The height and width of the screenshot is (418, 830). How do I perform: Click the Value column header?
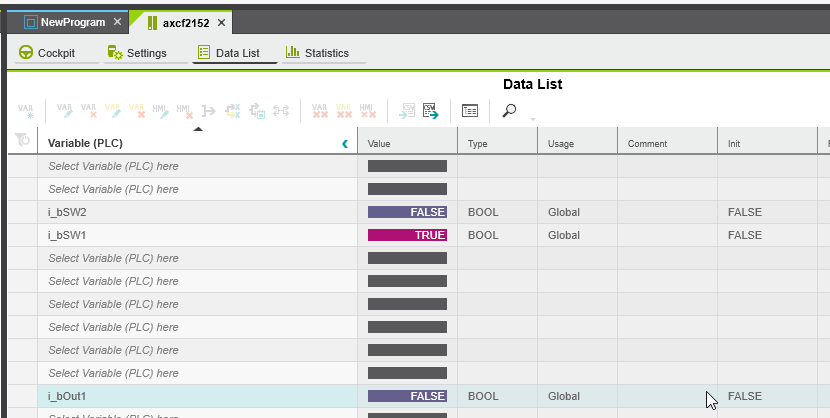click(x=408, y=143)
